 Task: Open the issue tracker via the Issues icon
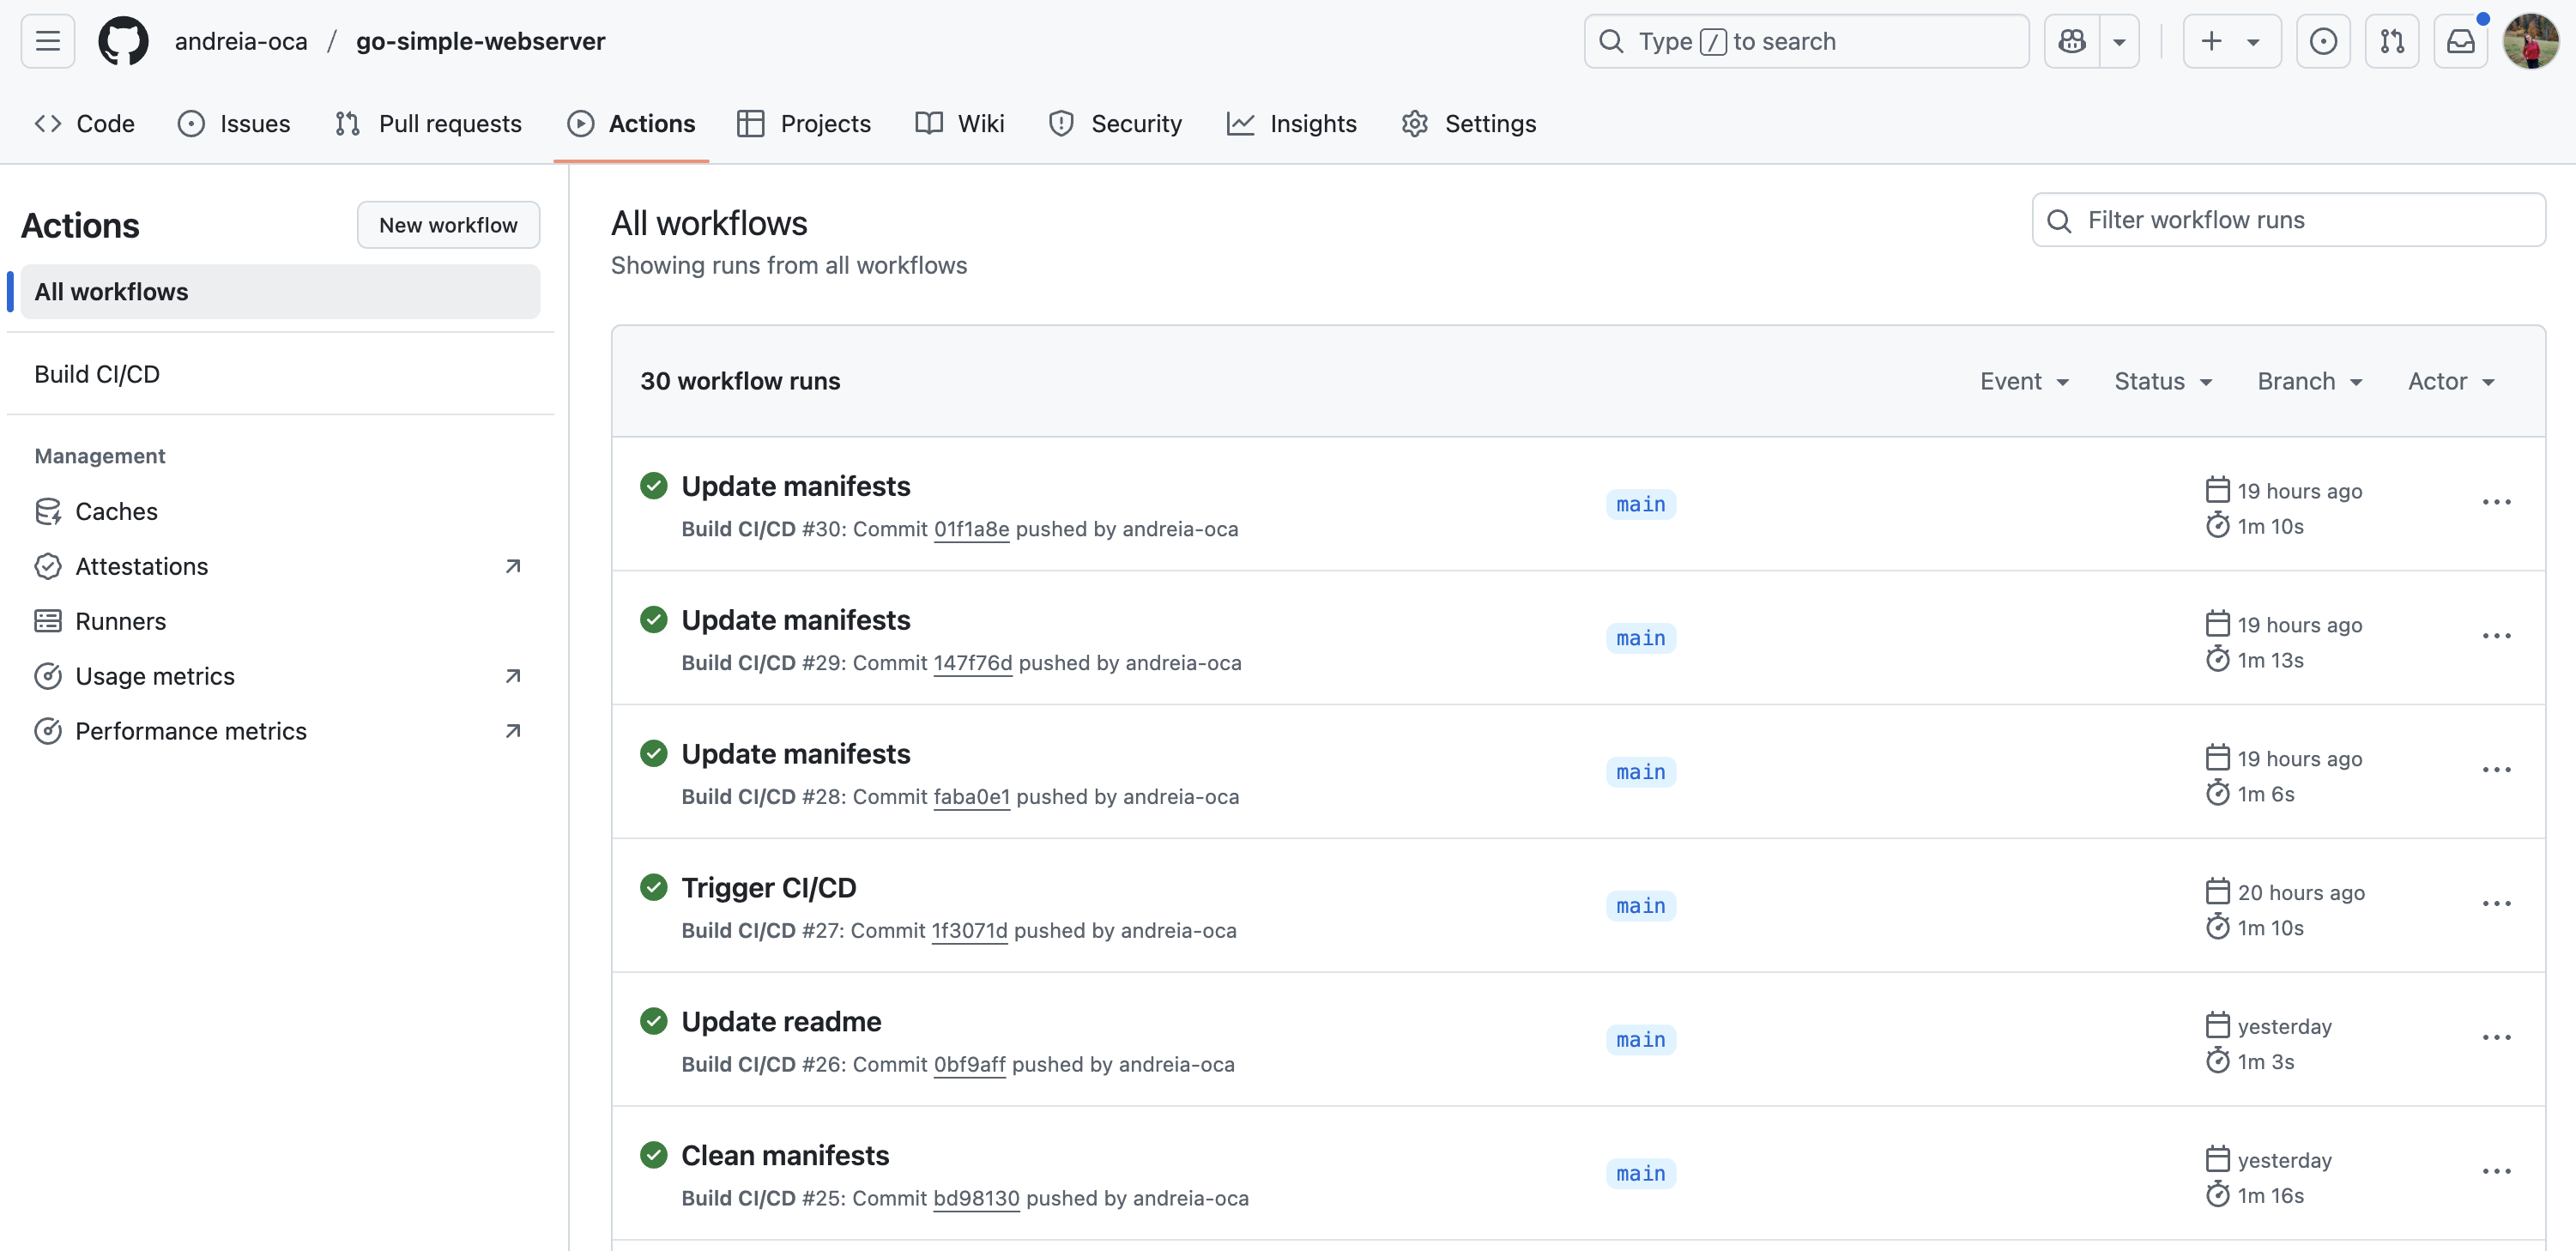point(191,123)
